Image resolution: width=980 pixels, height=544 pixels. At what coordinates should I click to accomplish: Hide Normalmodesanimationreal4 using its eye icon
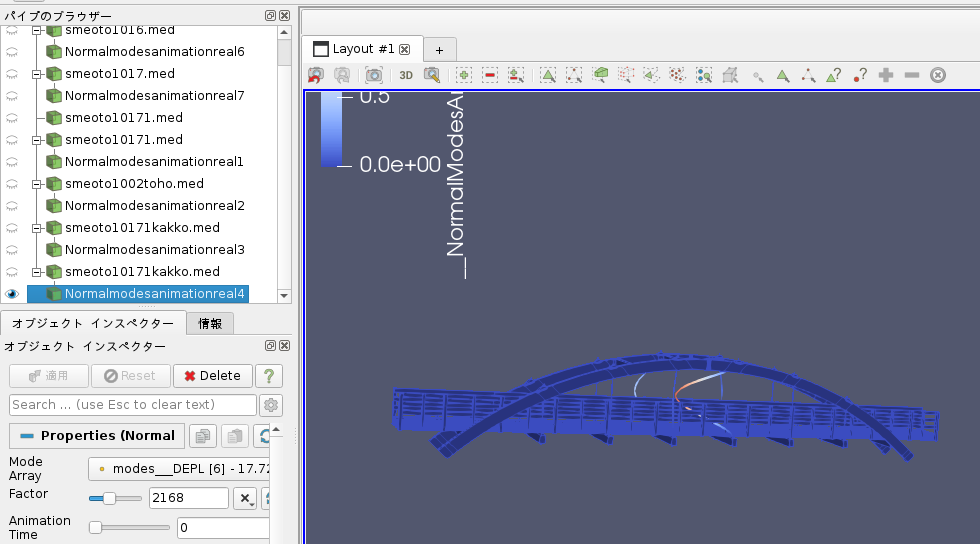[x=12, y=294]
